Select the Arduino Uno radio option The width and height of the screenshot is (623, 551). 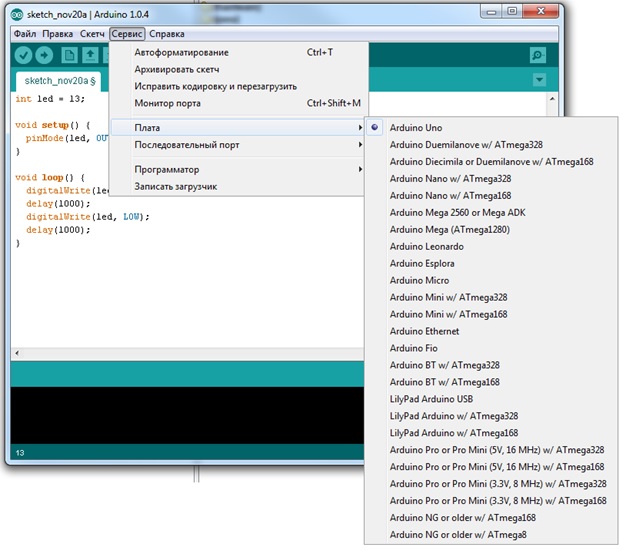[491, 128]
